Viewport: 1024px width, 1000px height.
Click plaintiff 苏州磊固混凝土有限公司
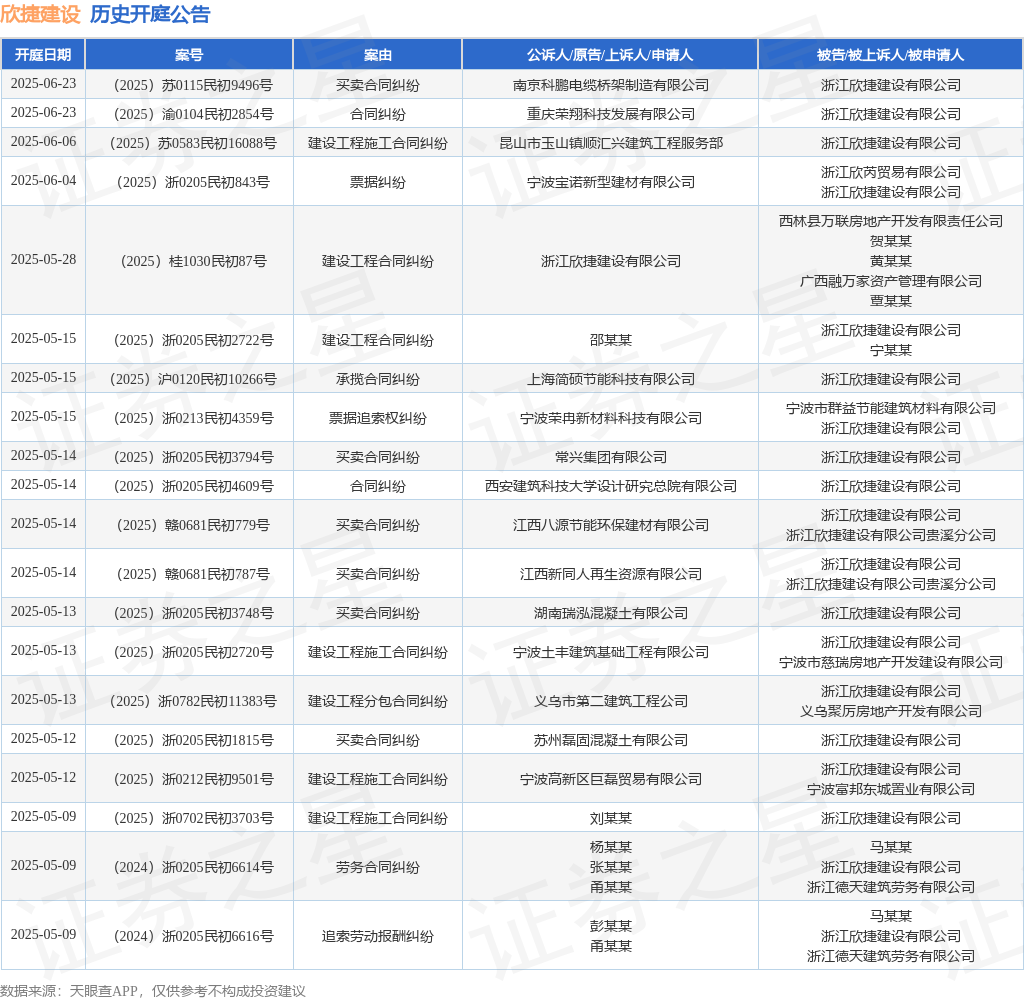click(611, 740)
